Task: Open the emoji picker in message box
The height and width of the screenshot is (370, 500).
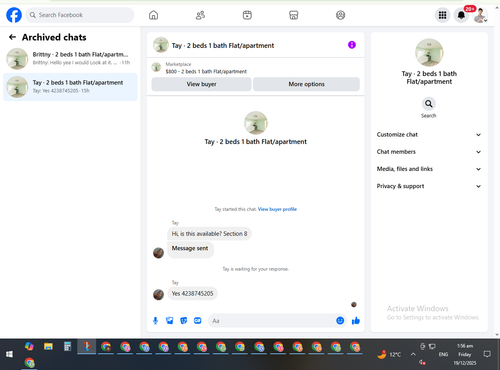Action: 340,321
